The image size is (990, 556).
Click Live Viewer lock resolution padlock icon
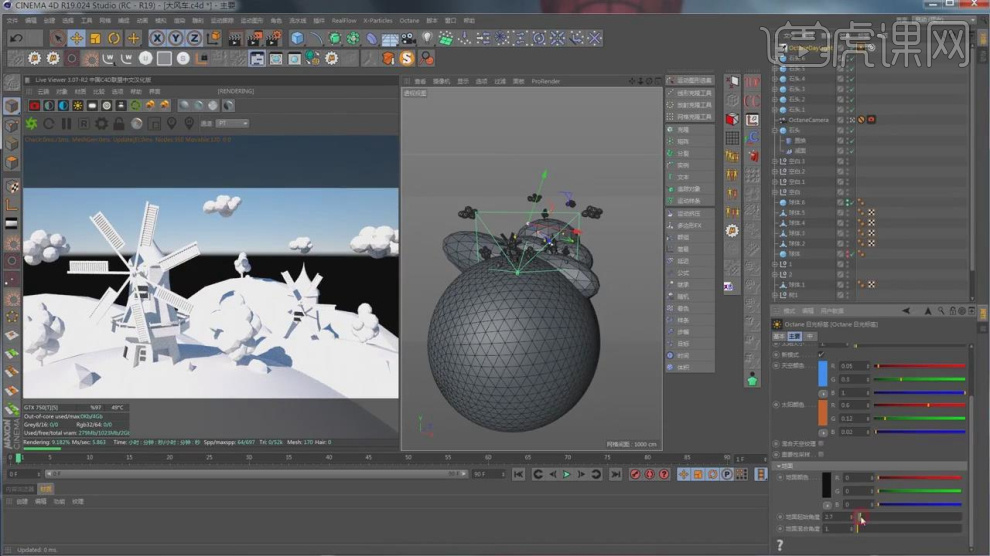(x=119, y=123)
